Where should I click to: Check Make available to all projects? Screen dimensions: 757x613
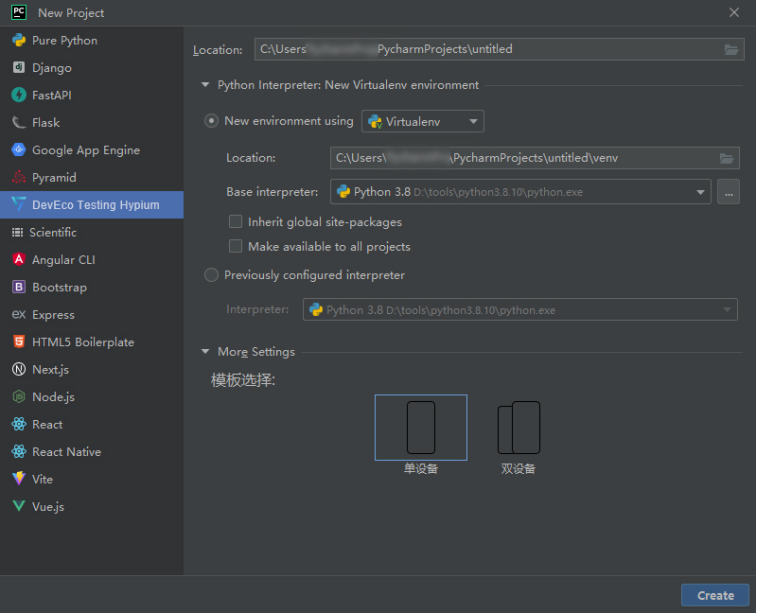[236, 246]
